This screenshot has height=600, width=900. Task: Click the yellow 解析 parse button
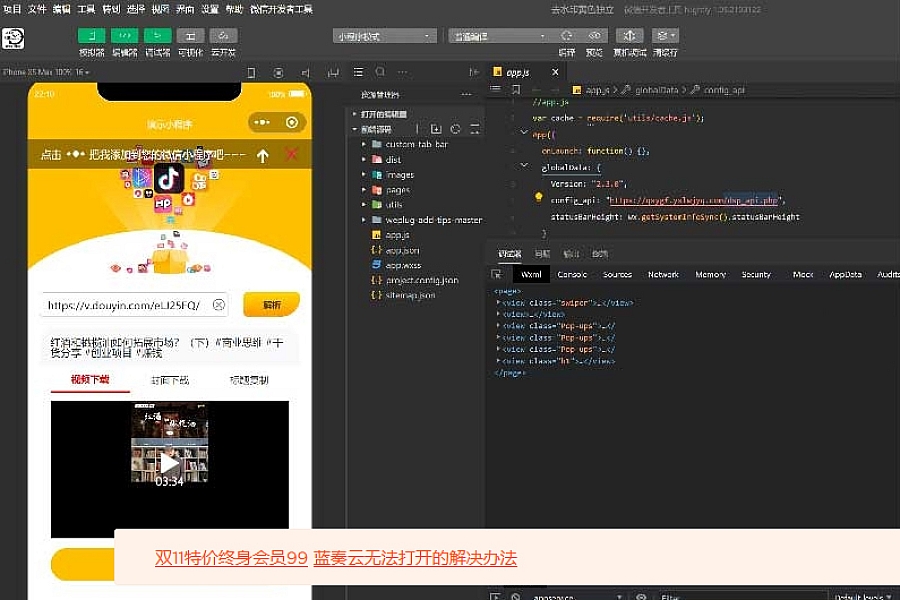pyautogui.click(x=271, y=304)
